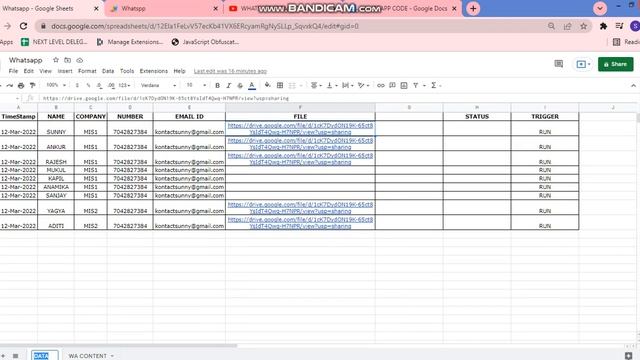Viewport: 640px width, 360px height.
Task: Click the Insert chart icon
Action: (x=404, y=85)
